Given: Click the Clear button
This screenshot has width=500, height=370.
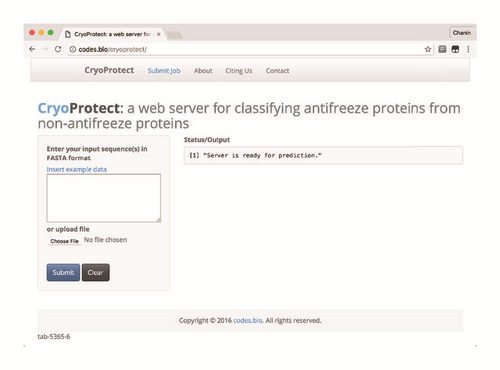Looking at the screenshot, I should pos(96,272).
